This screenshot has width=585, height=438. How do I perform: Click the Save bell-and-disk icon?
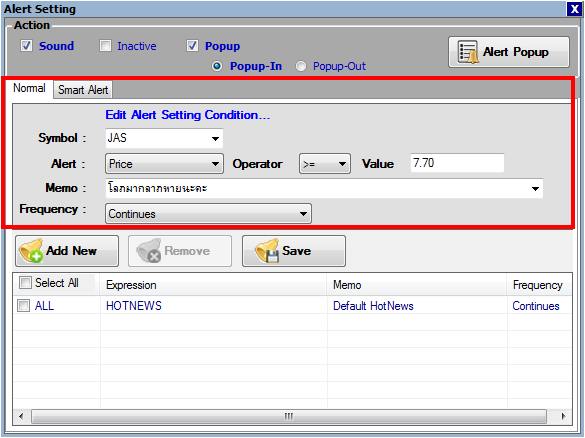(267, 251)
